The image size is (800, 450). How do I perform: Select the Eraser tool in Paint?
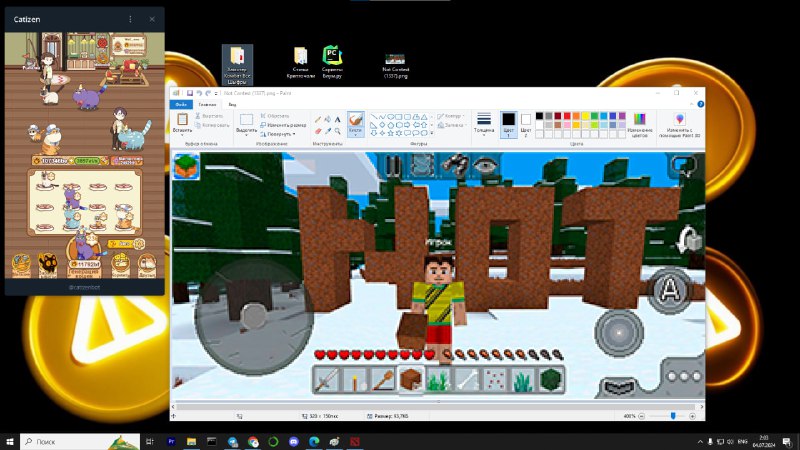tap(318, 131)
